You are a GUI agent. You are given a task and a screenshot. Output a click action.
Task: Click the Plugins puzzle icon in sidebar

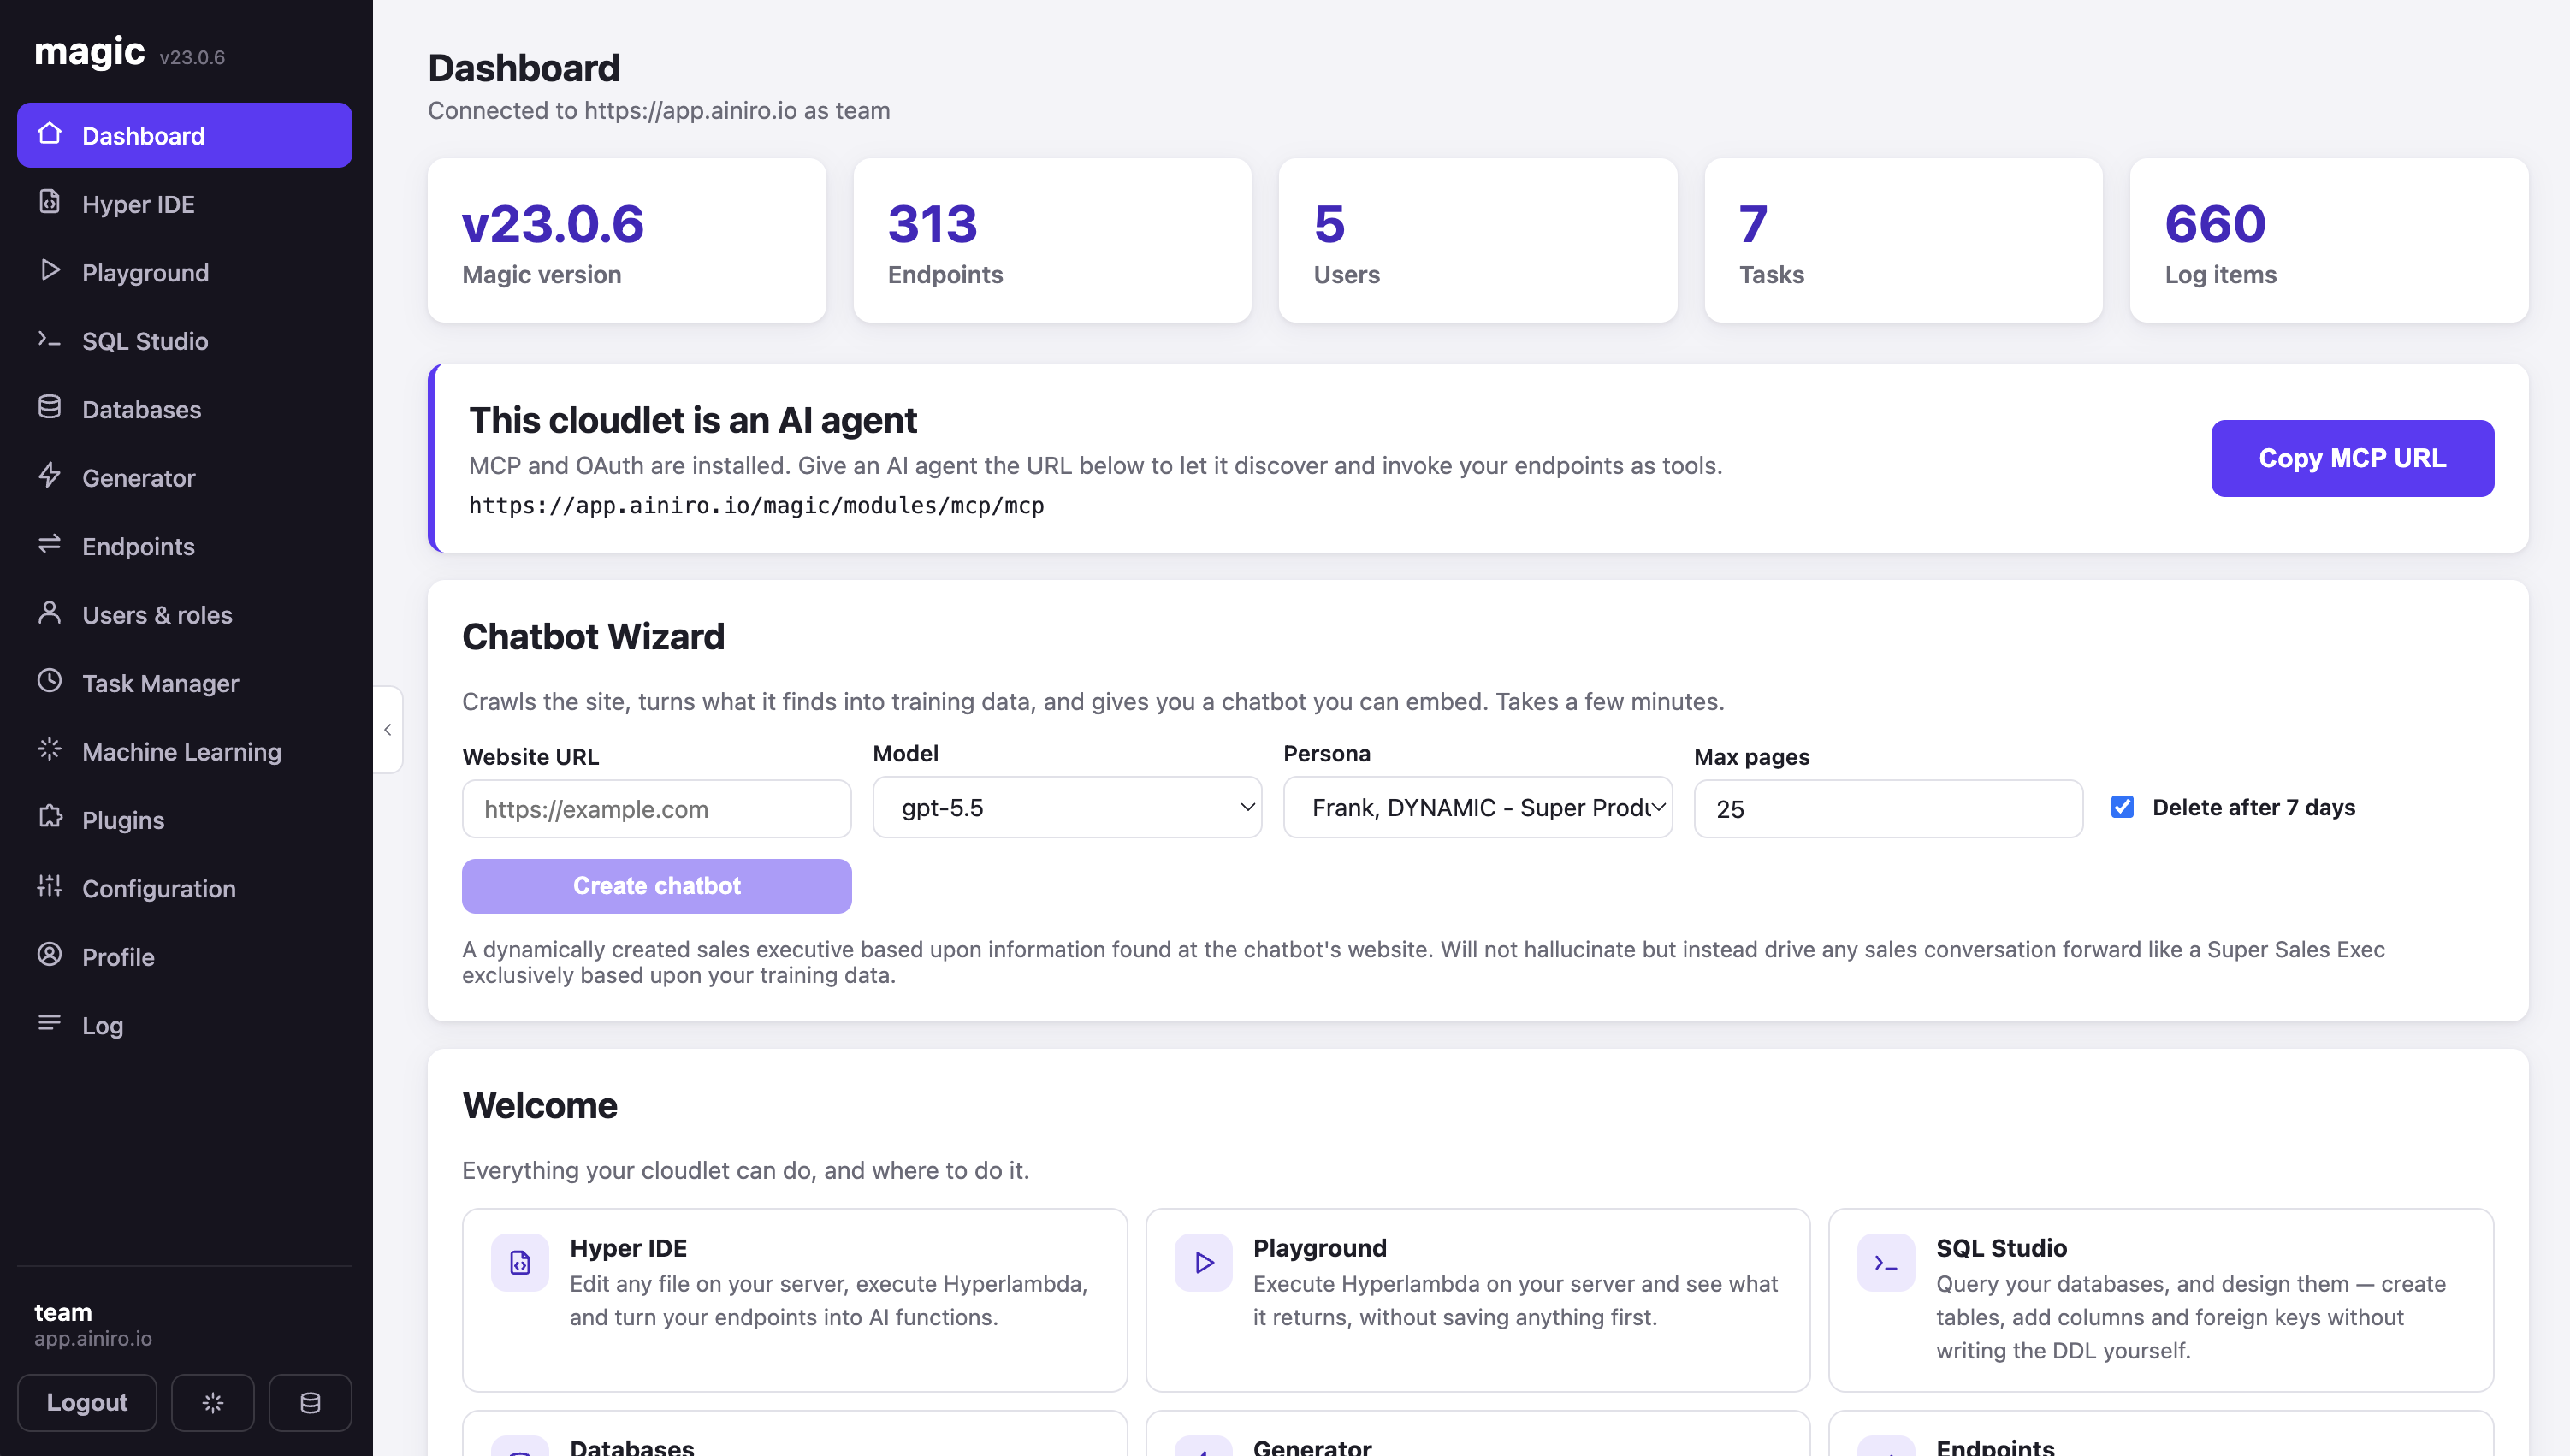(50, 818)
